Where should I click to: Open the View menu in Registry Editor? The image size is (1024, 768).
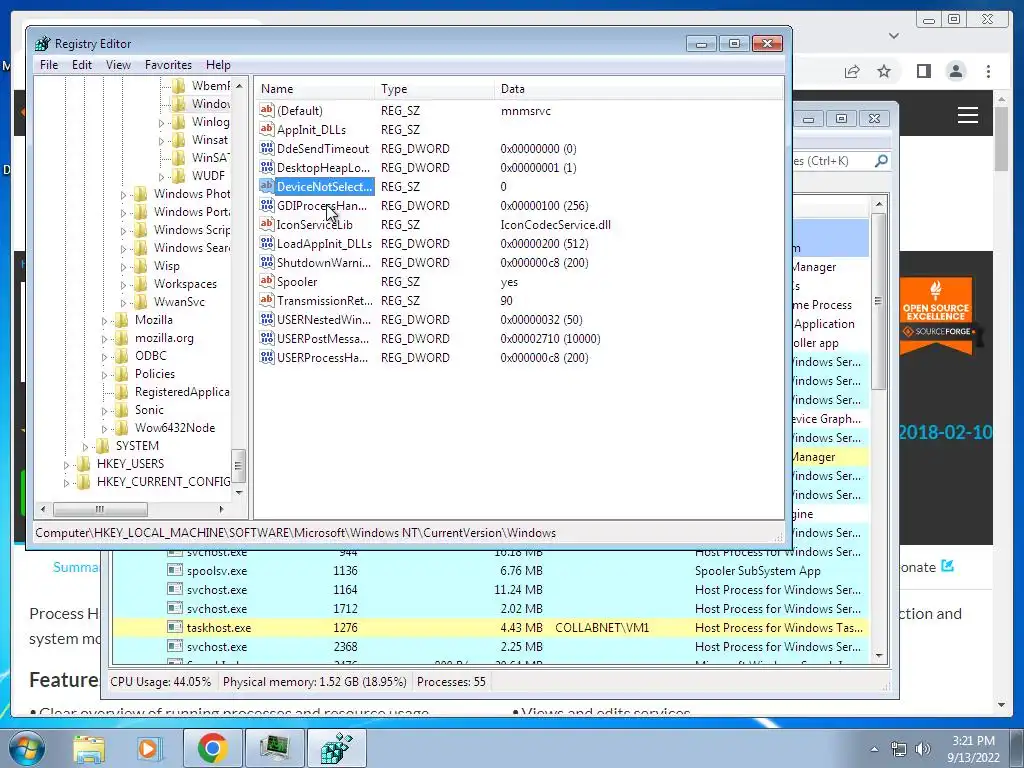coord(118,65)
